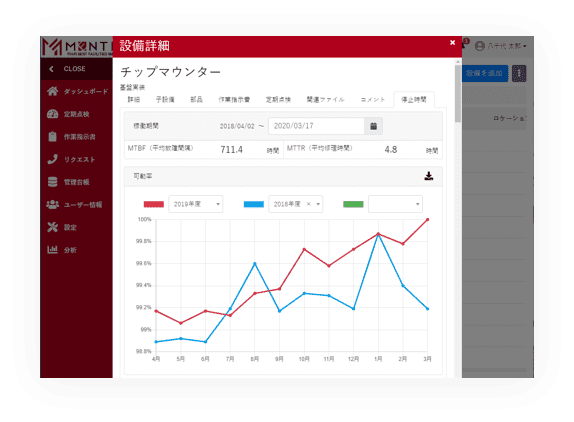Click the database ledger icon
Viewport: 574px width, 422px height.
[52, 182]
